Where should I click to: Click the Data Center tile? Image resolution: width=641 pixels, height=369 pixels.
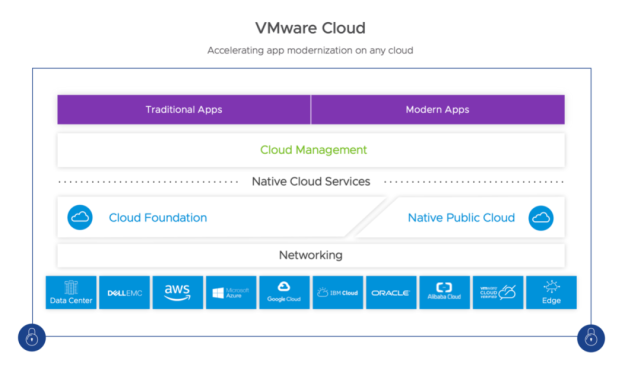pyautogui.click(x=71, y=292)
